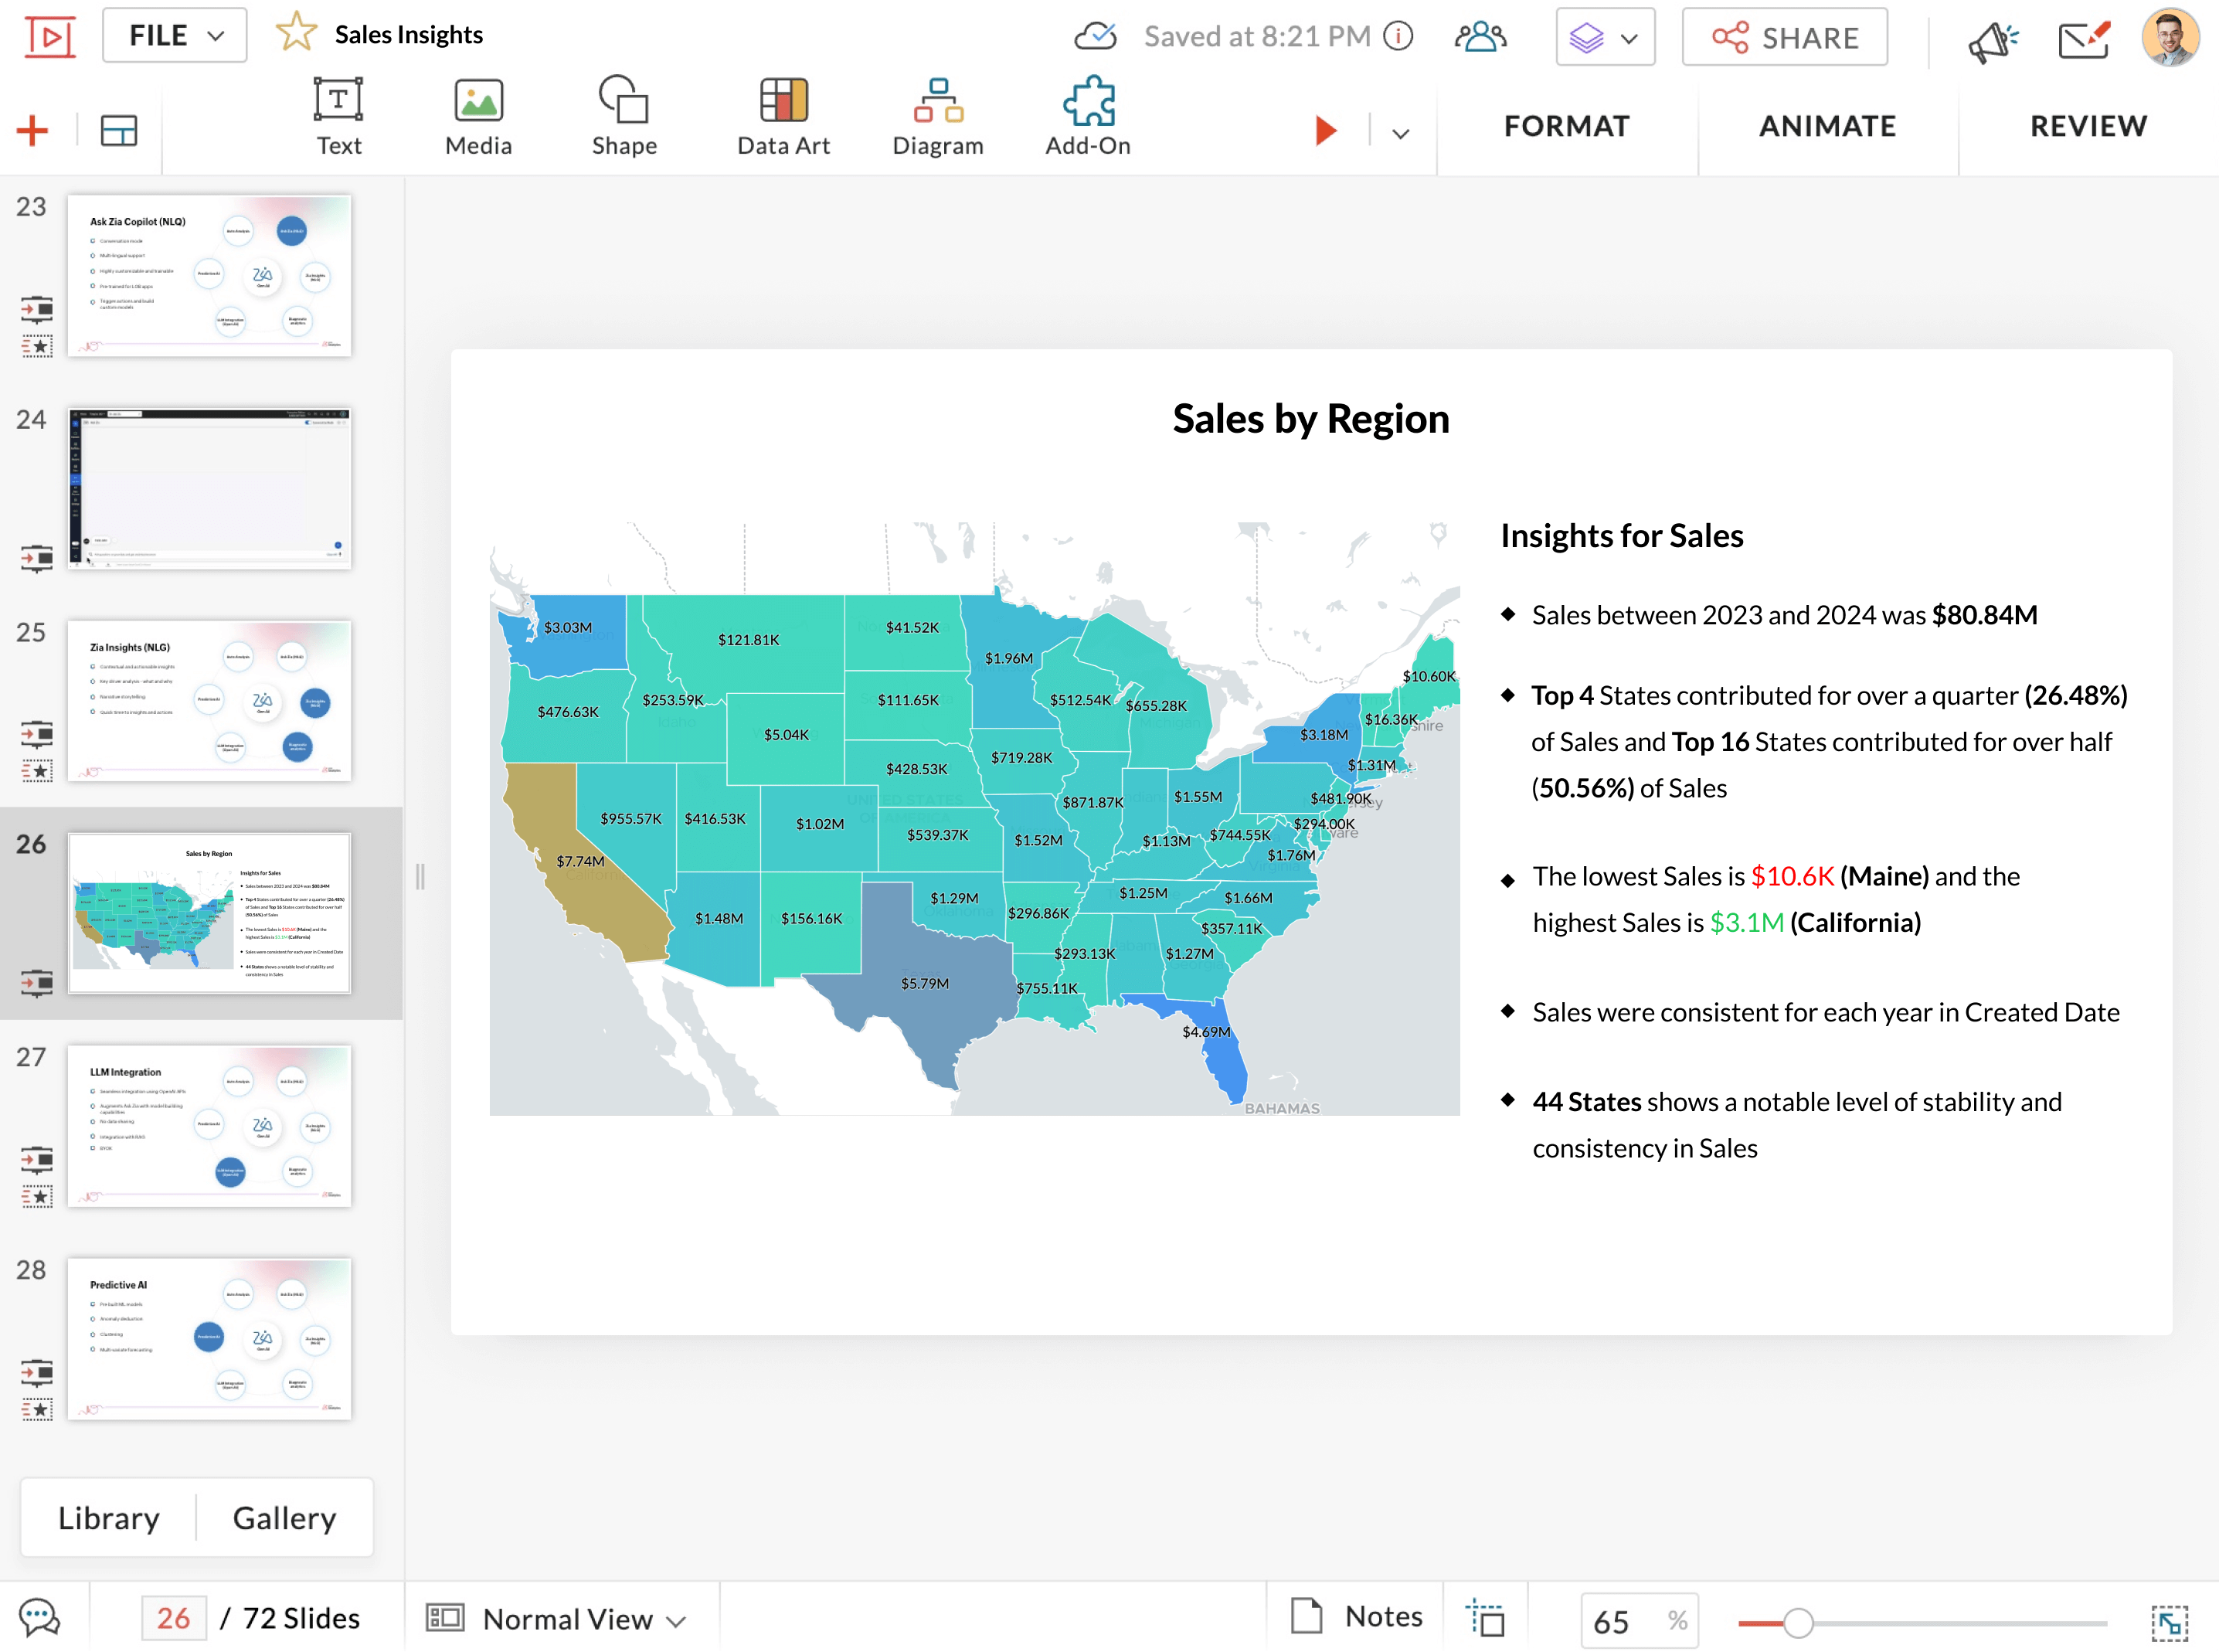Open the collaborators people icon
This screenshot has height=1652, width=2219.
1480,37
